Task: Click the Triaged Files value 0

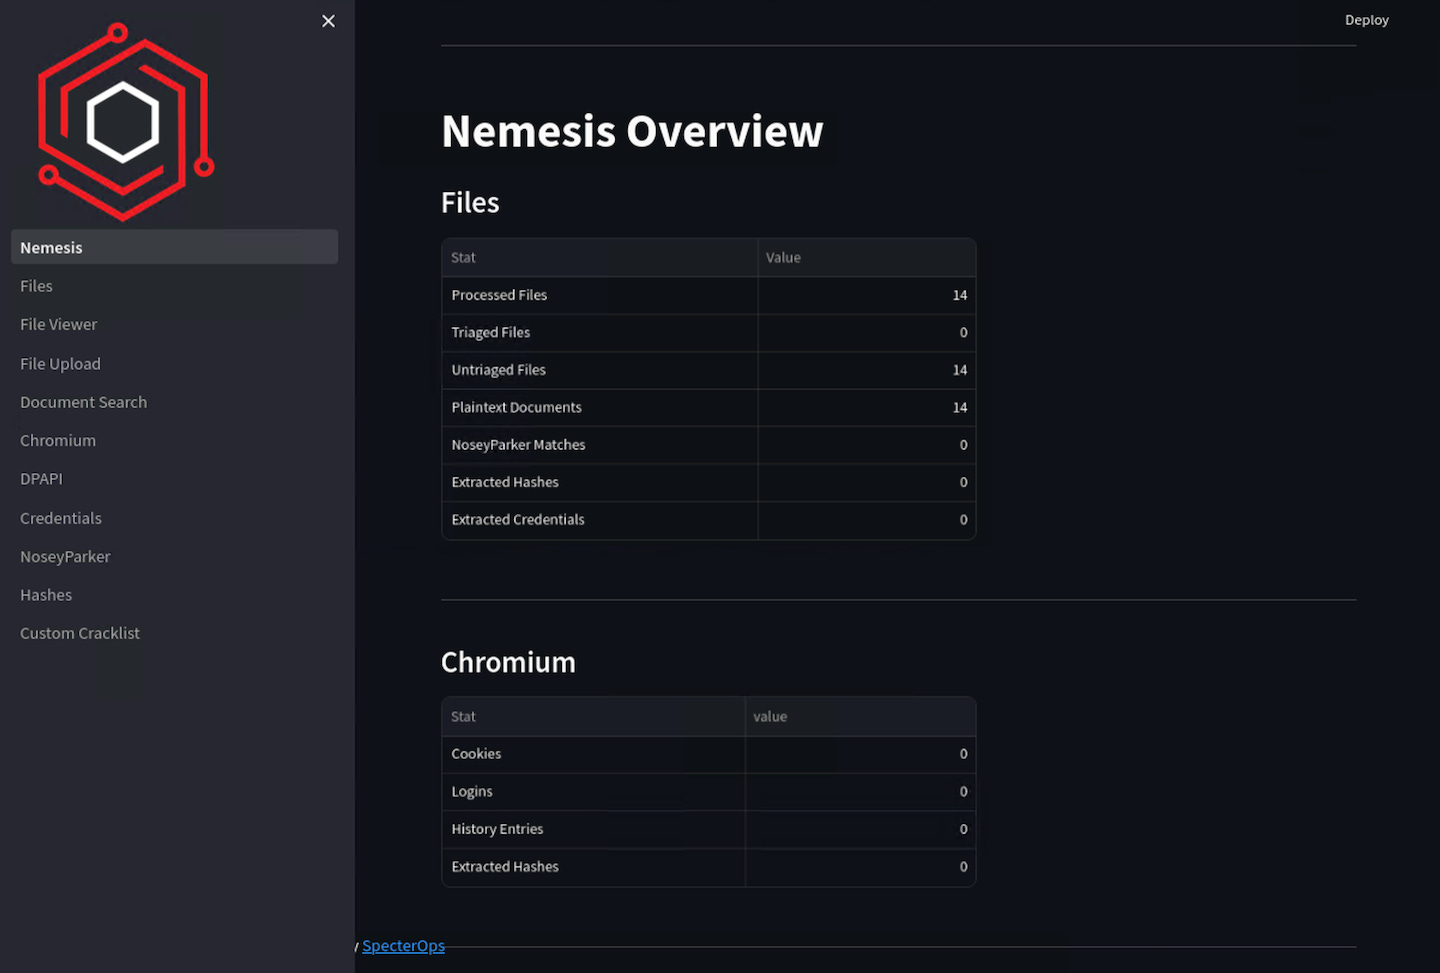Action: click(x=867, y=332)
